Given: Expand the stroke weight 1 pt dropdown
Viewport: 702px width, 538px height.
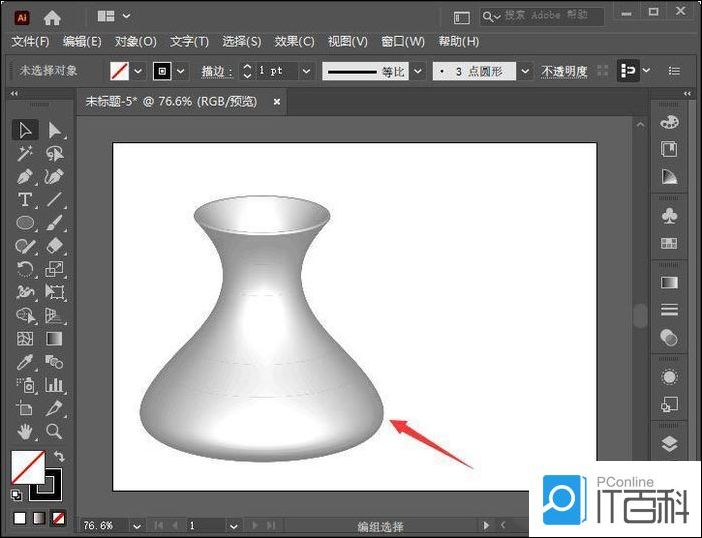Looking at the screenshot, I should pos(306,72).
